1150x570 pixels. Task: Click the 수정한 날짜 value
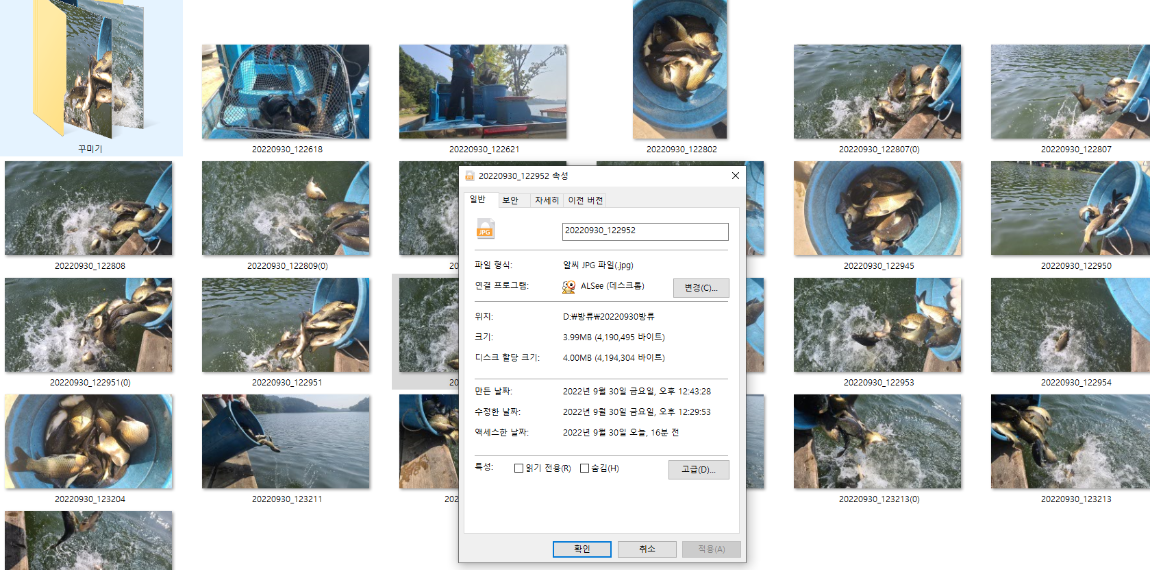[636, 412]
